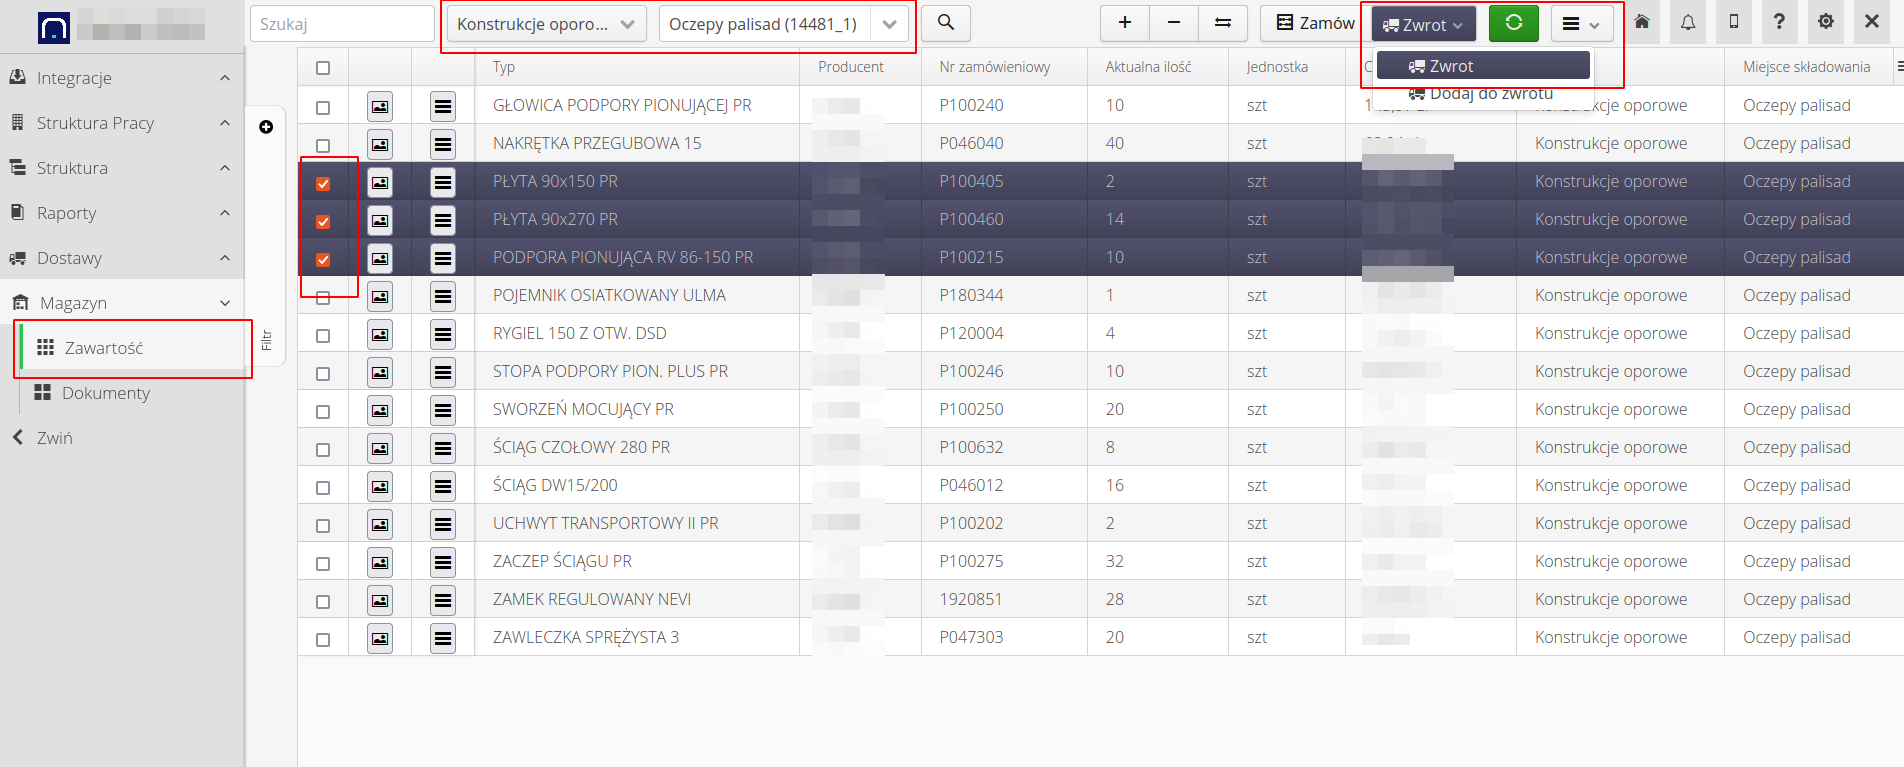Click the minus icon in toolbar
This screenshot has width=1904, height=767.
pyautogui.click(x=1174, y=23)
